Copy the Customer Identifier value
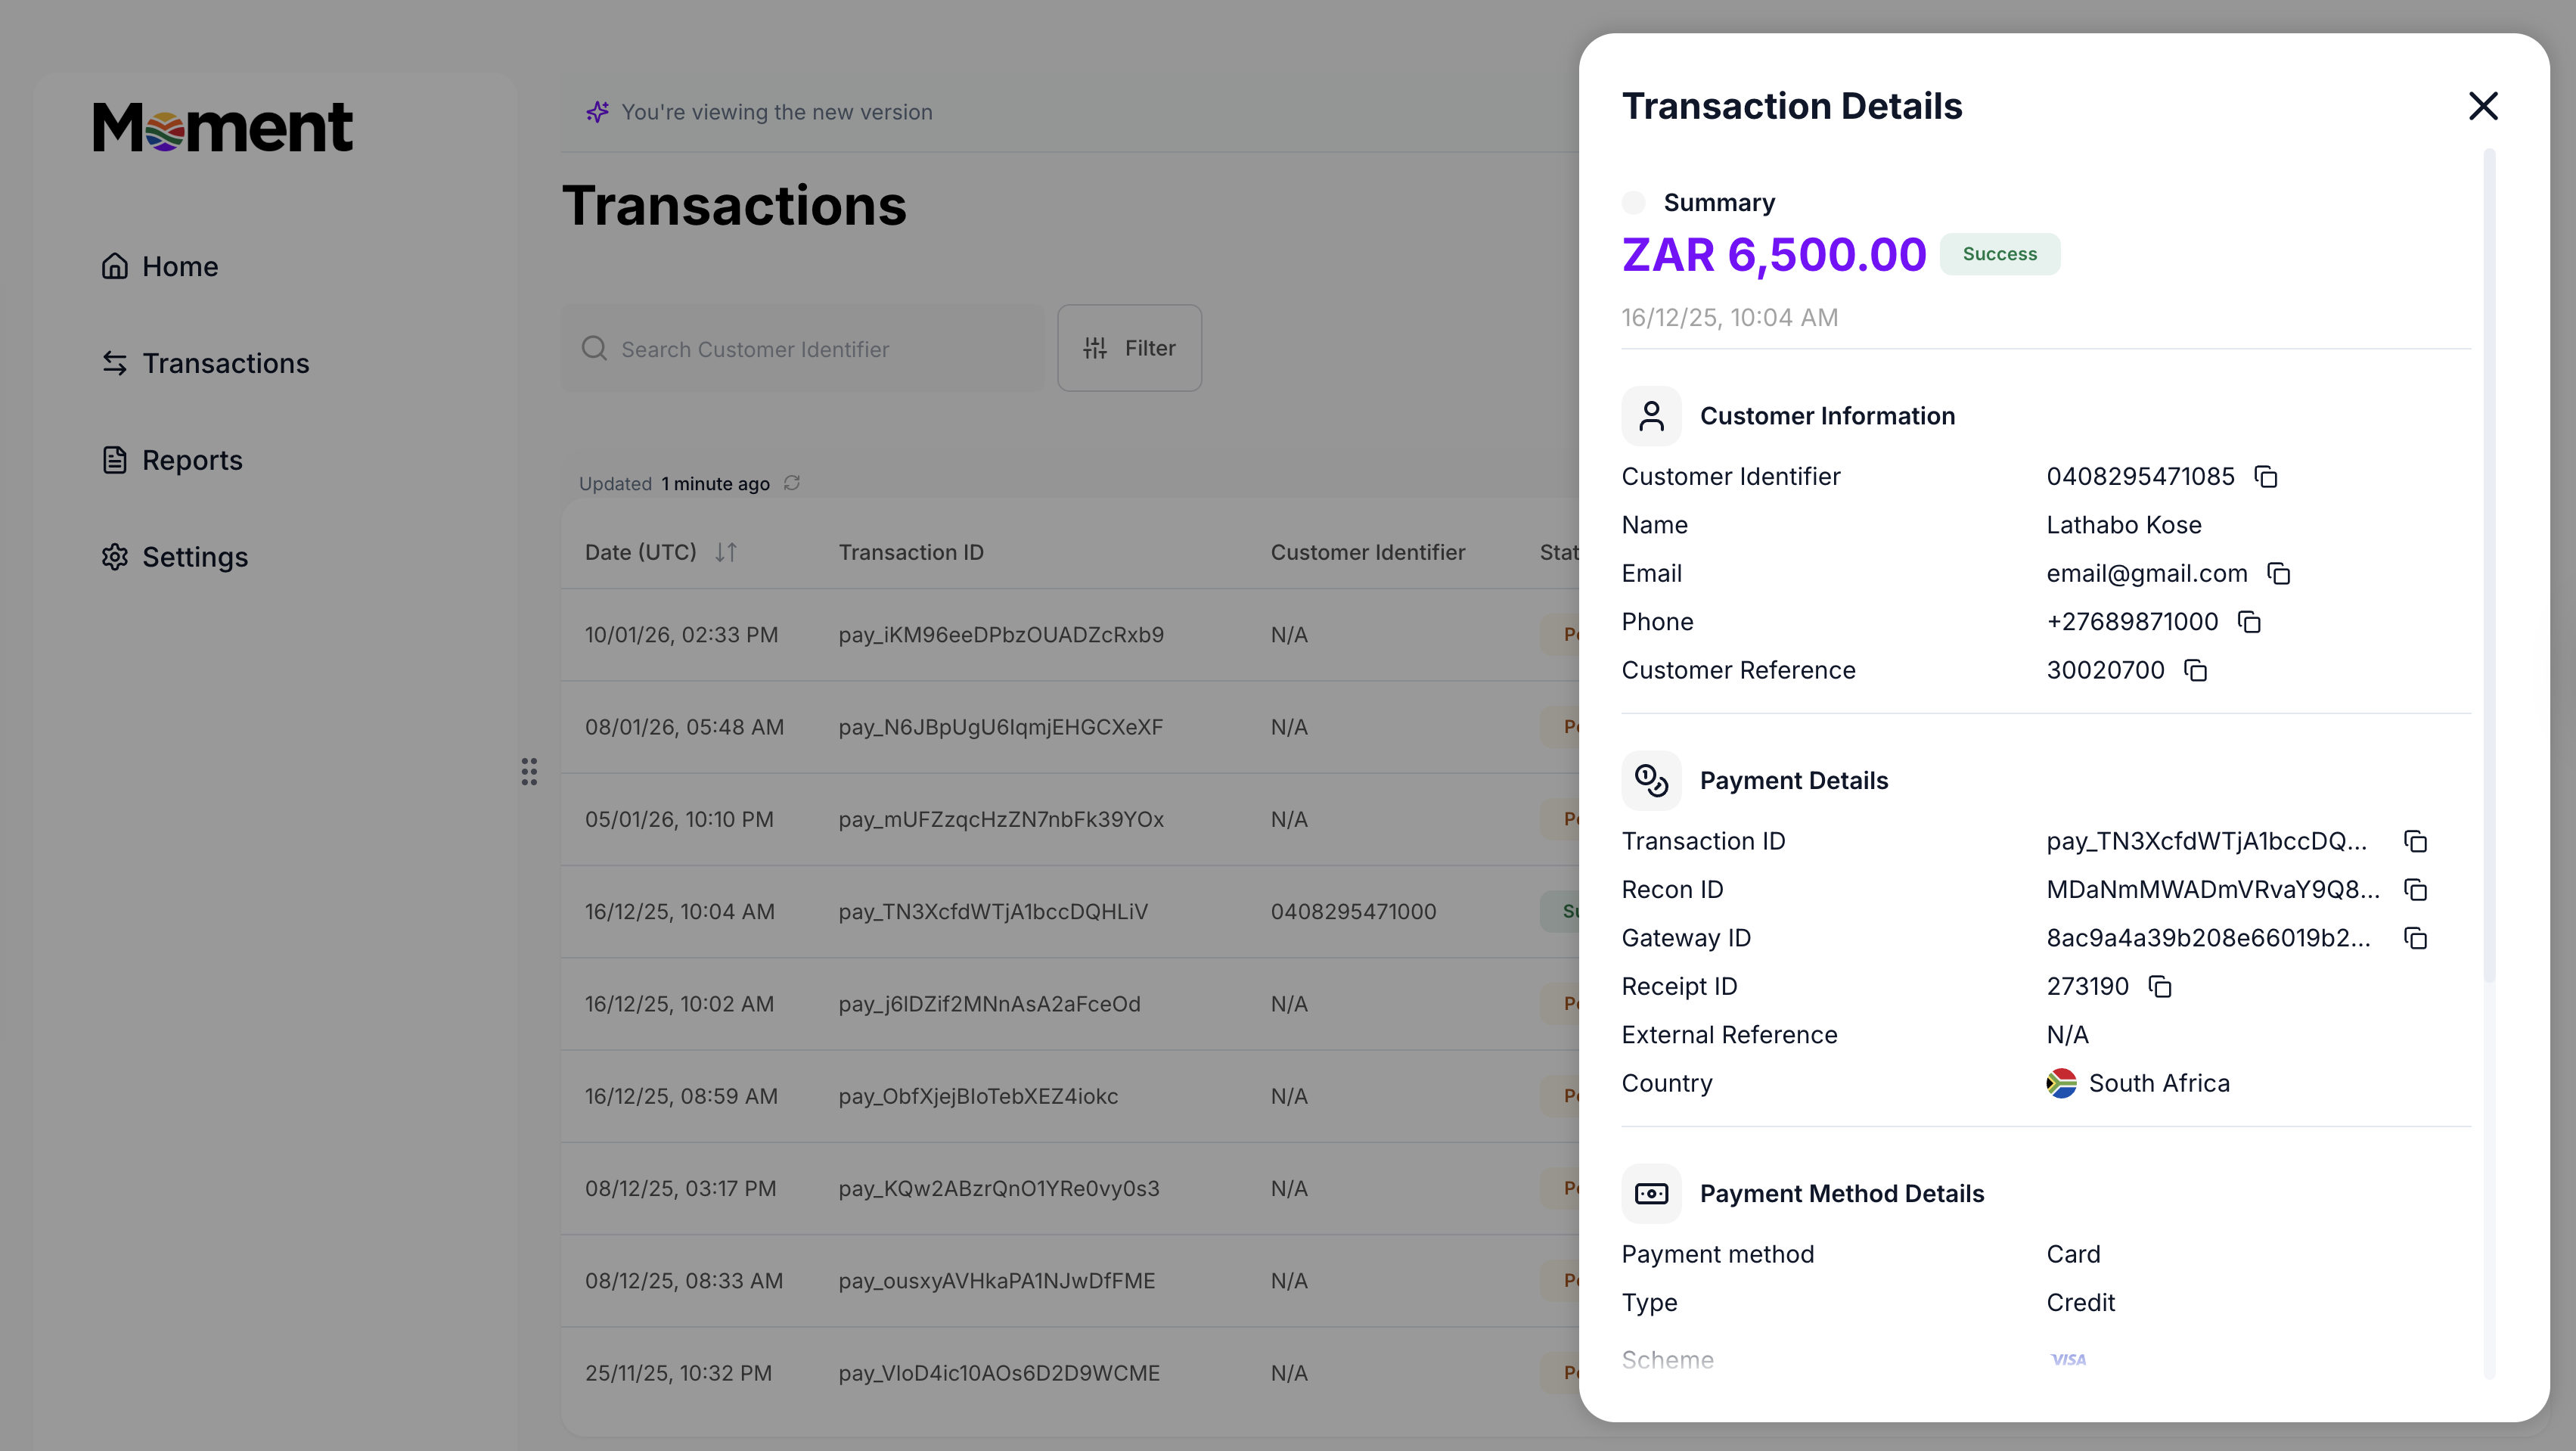Image resolution: width=2576 pixels, height=1451 pixels. pos(2265,477)
